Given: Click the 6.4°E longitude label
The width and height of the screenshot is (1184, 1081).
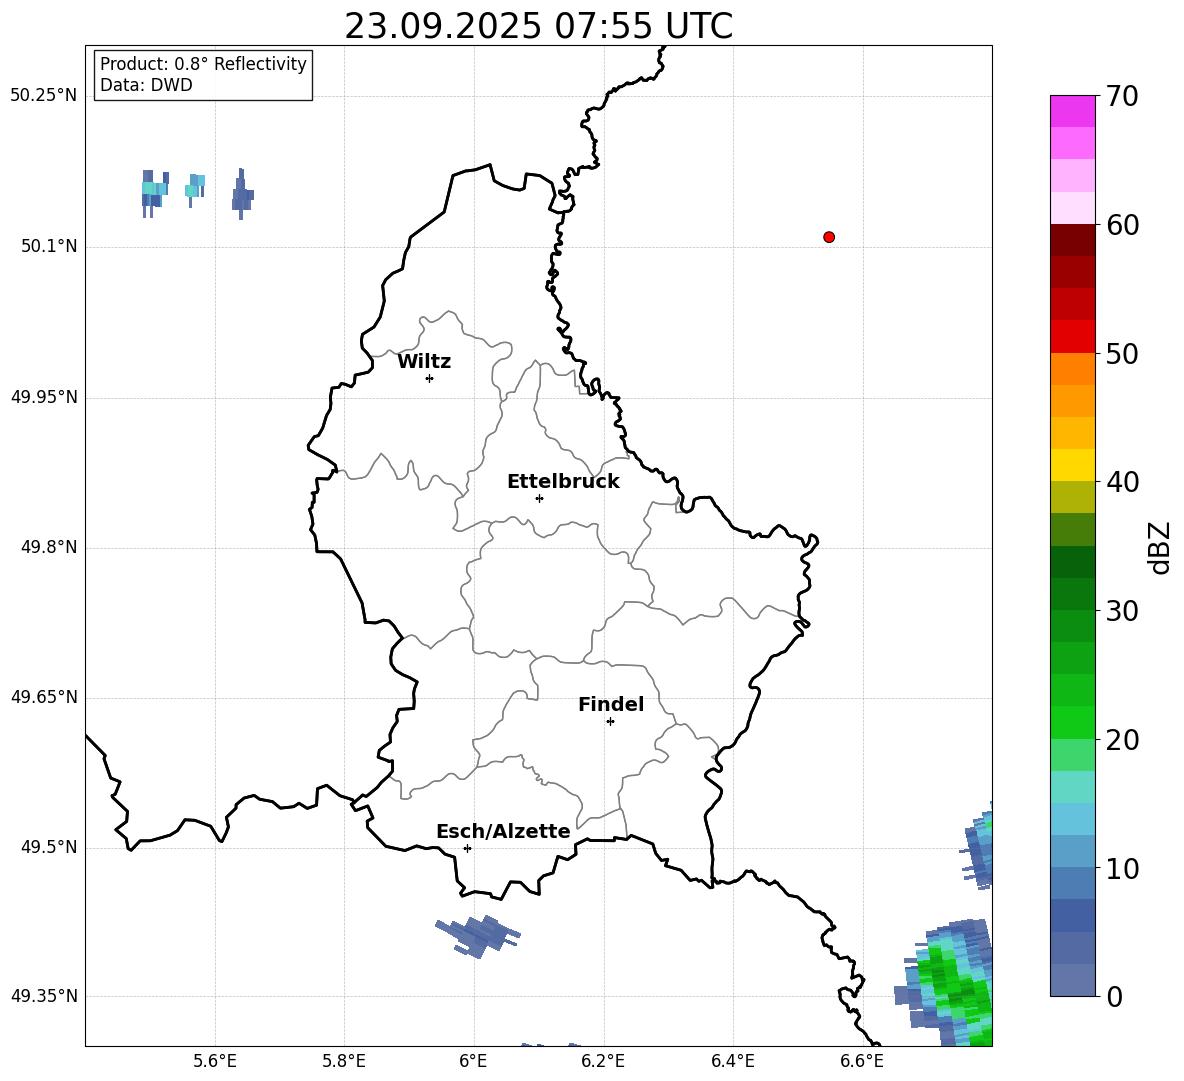Looking at the screenshot, I should (x=733, y=1061).
